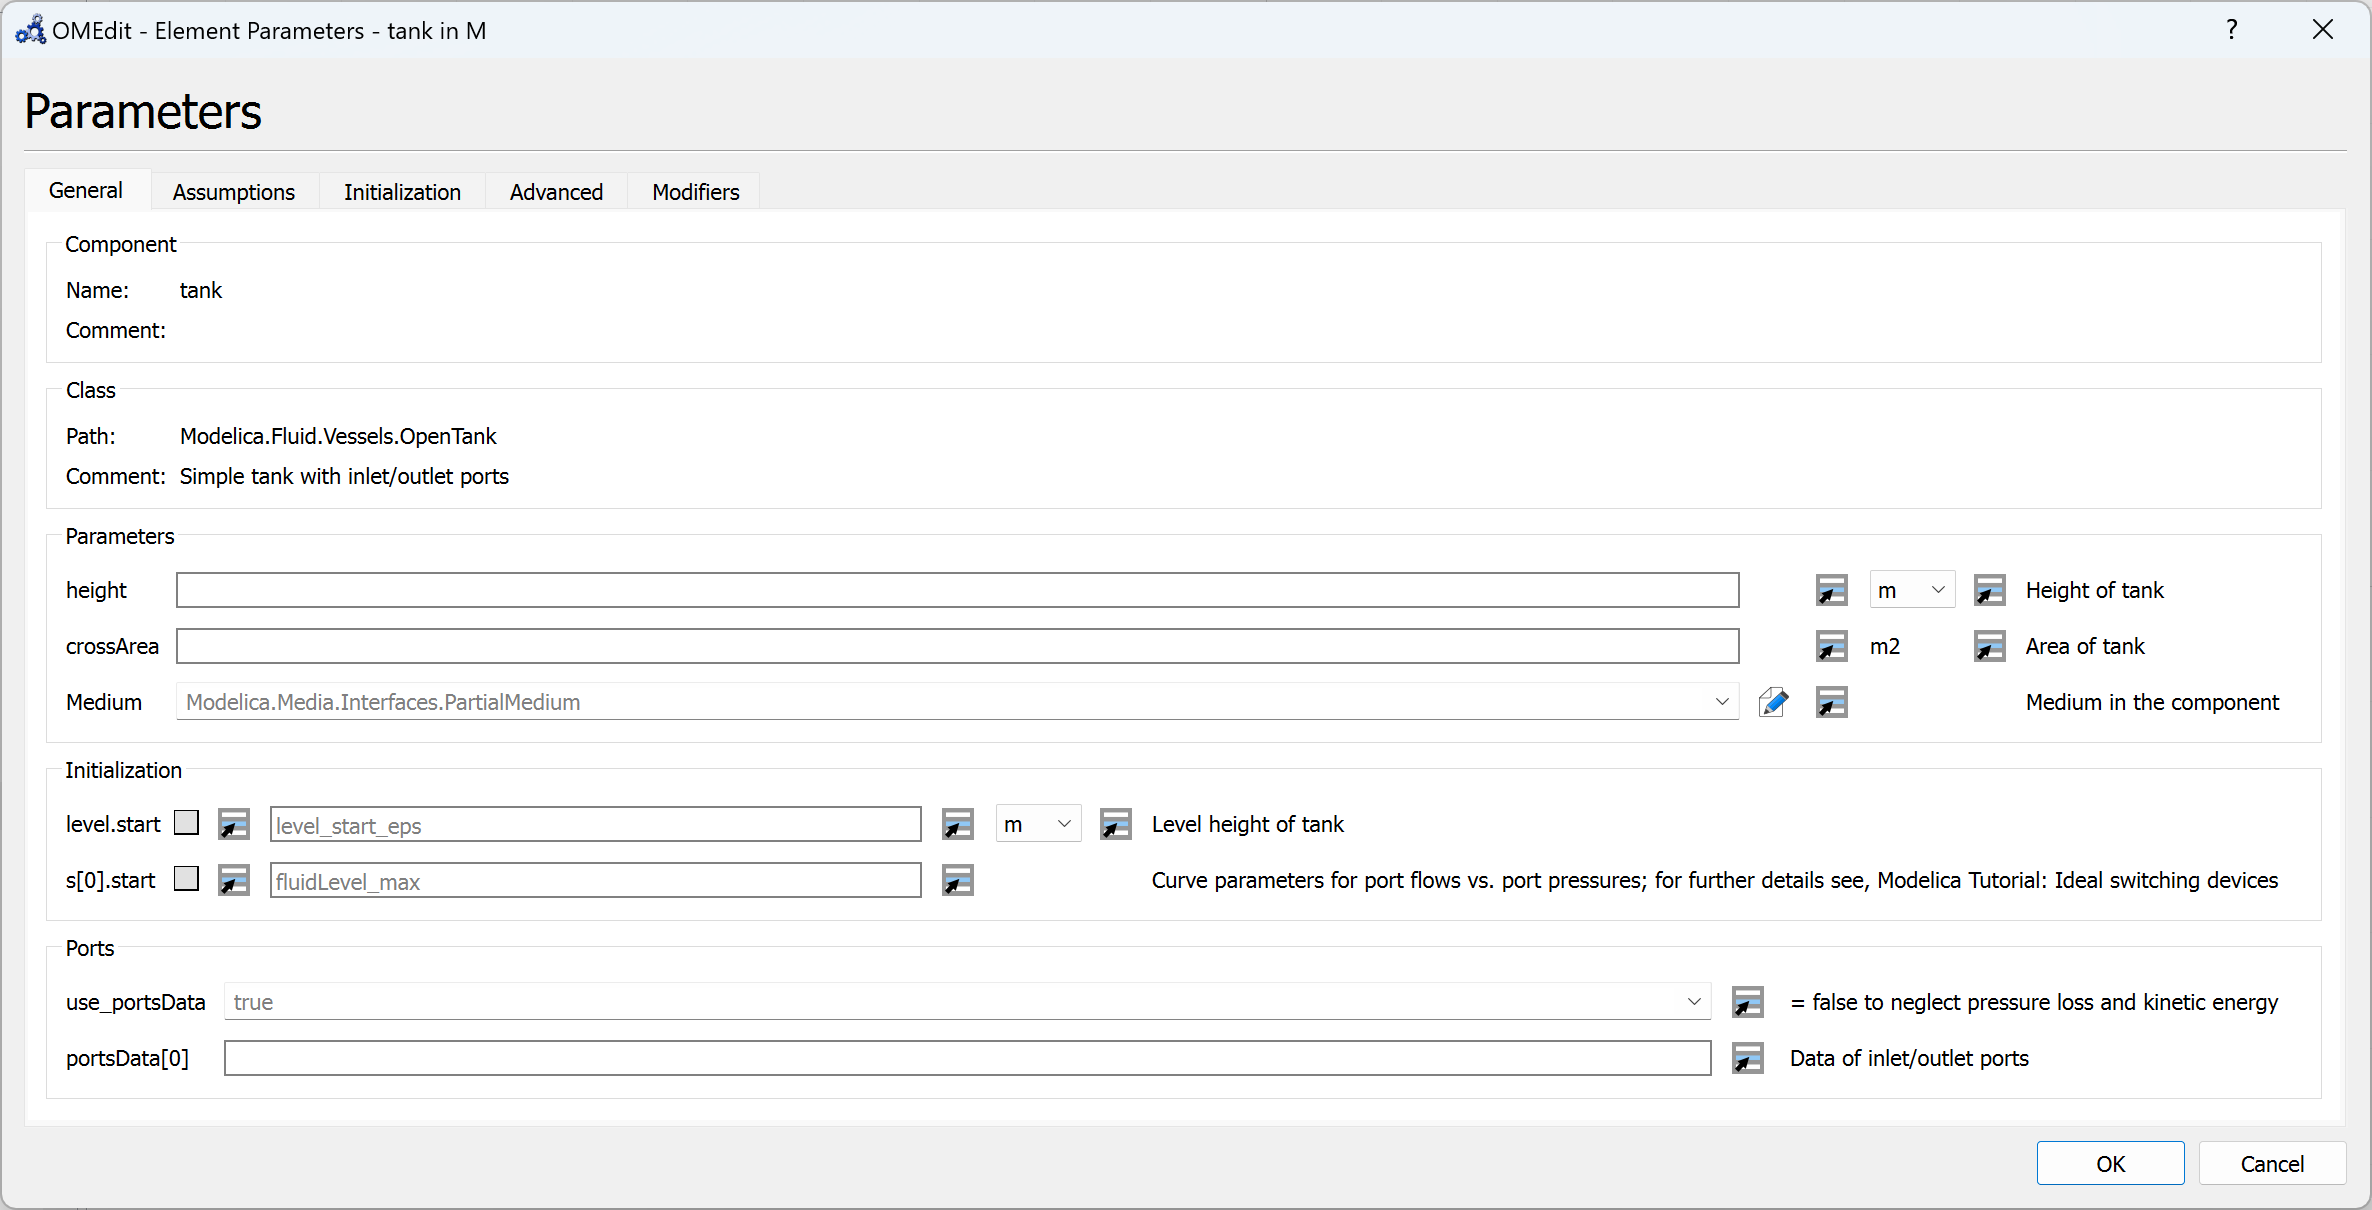Click into the crossArea input field
2372x1210 pixels.
(x=957, y=646)
